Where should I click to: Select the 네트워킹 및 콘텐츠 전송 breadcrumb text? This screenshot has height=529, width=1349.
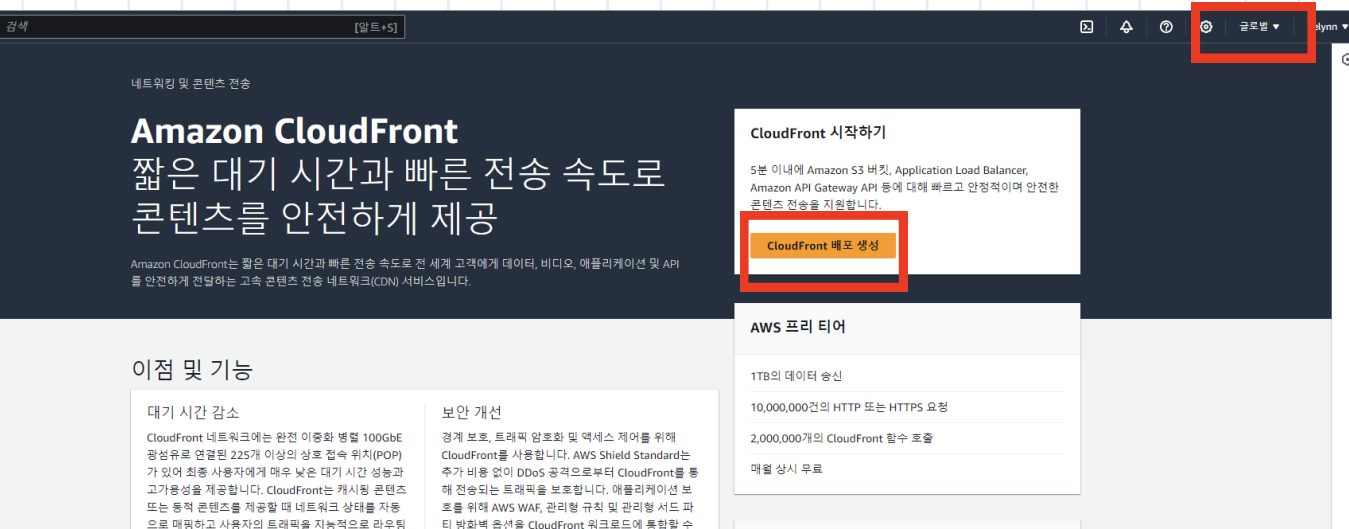coord(190,83)
